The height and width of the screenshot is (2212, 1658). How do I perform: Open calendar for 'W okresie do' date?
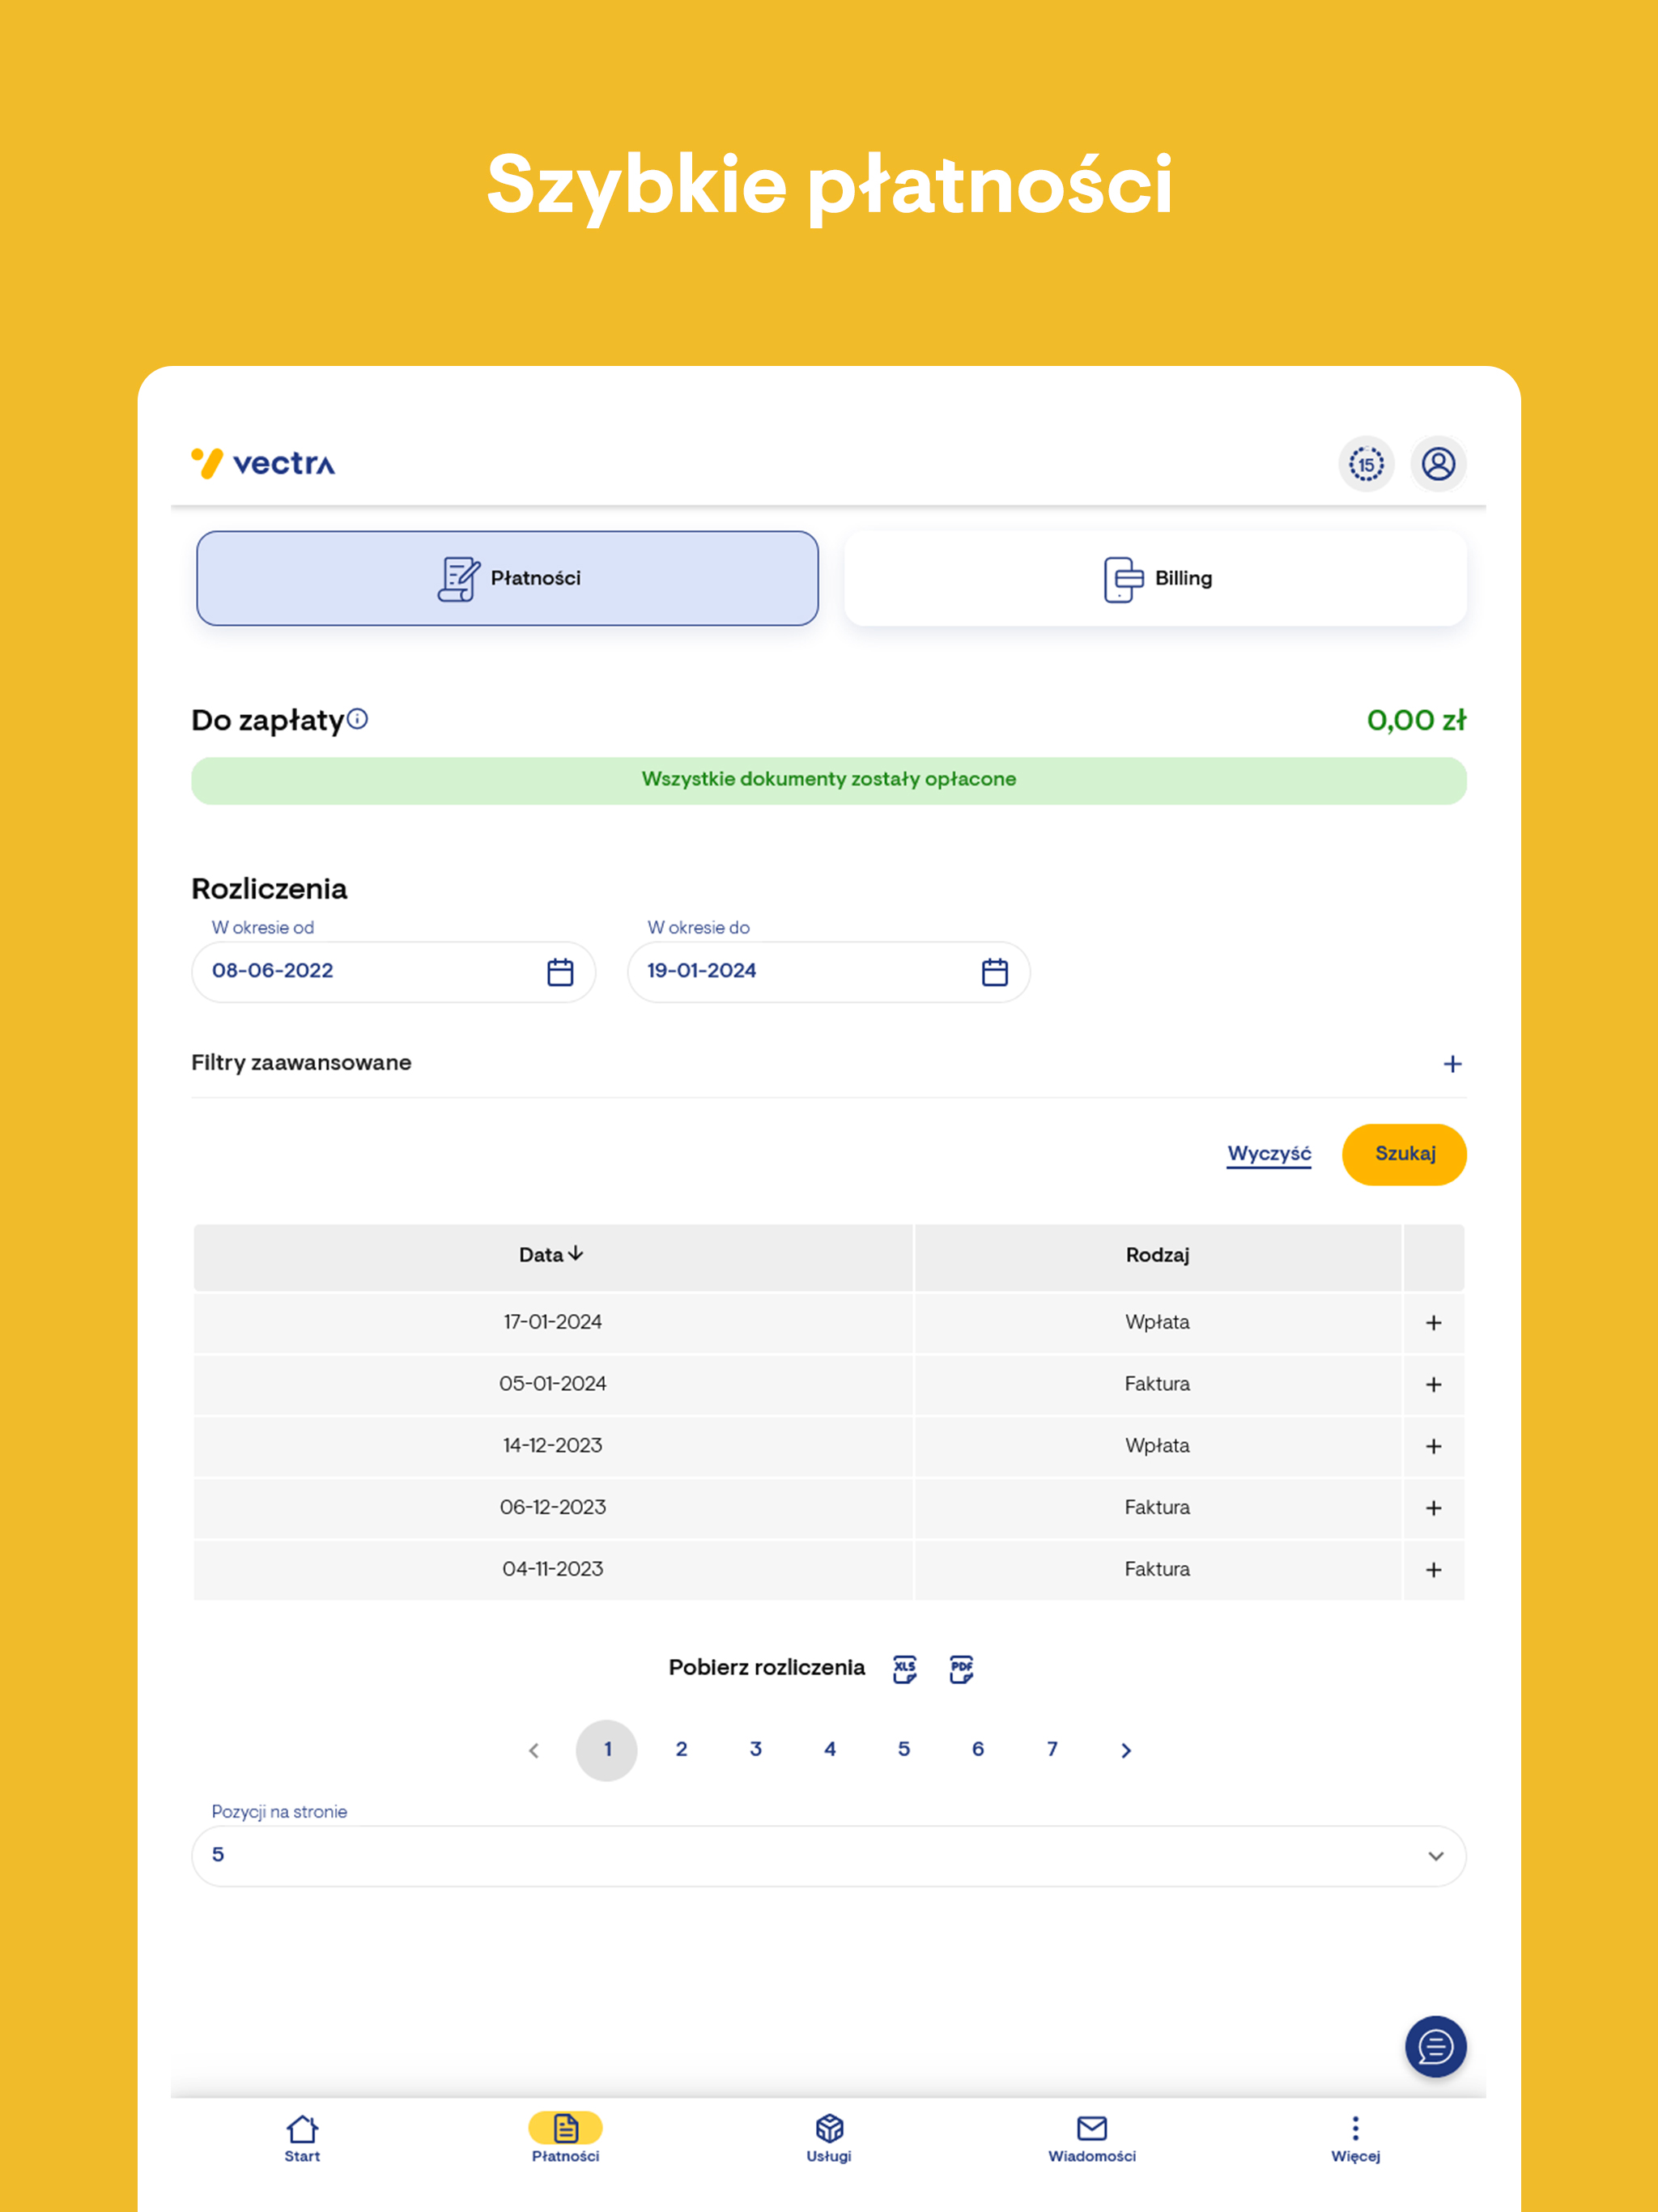pyautogui.click(x=994, y=972)
